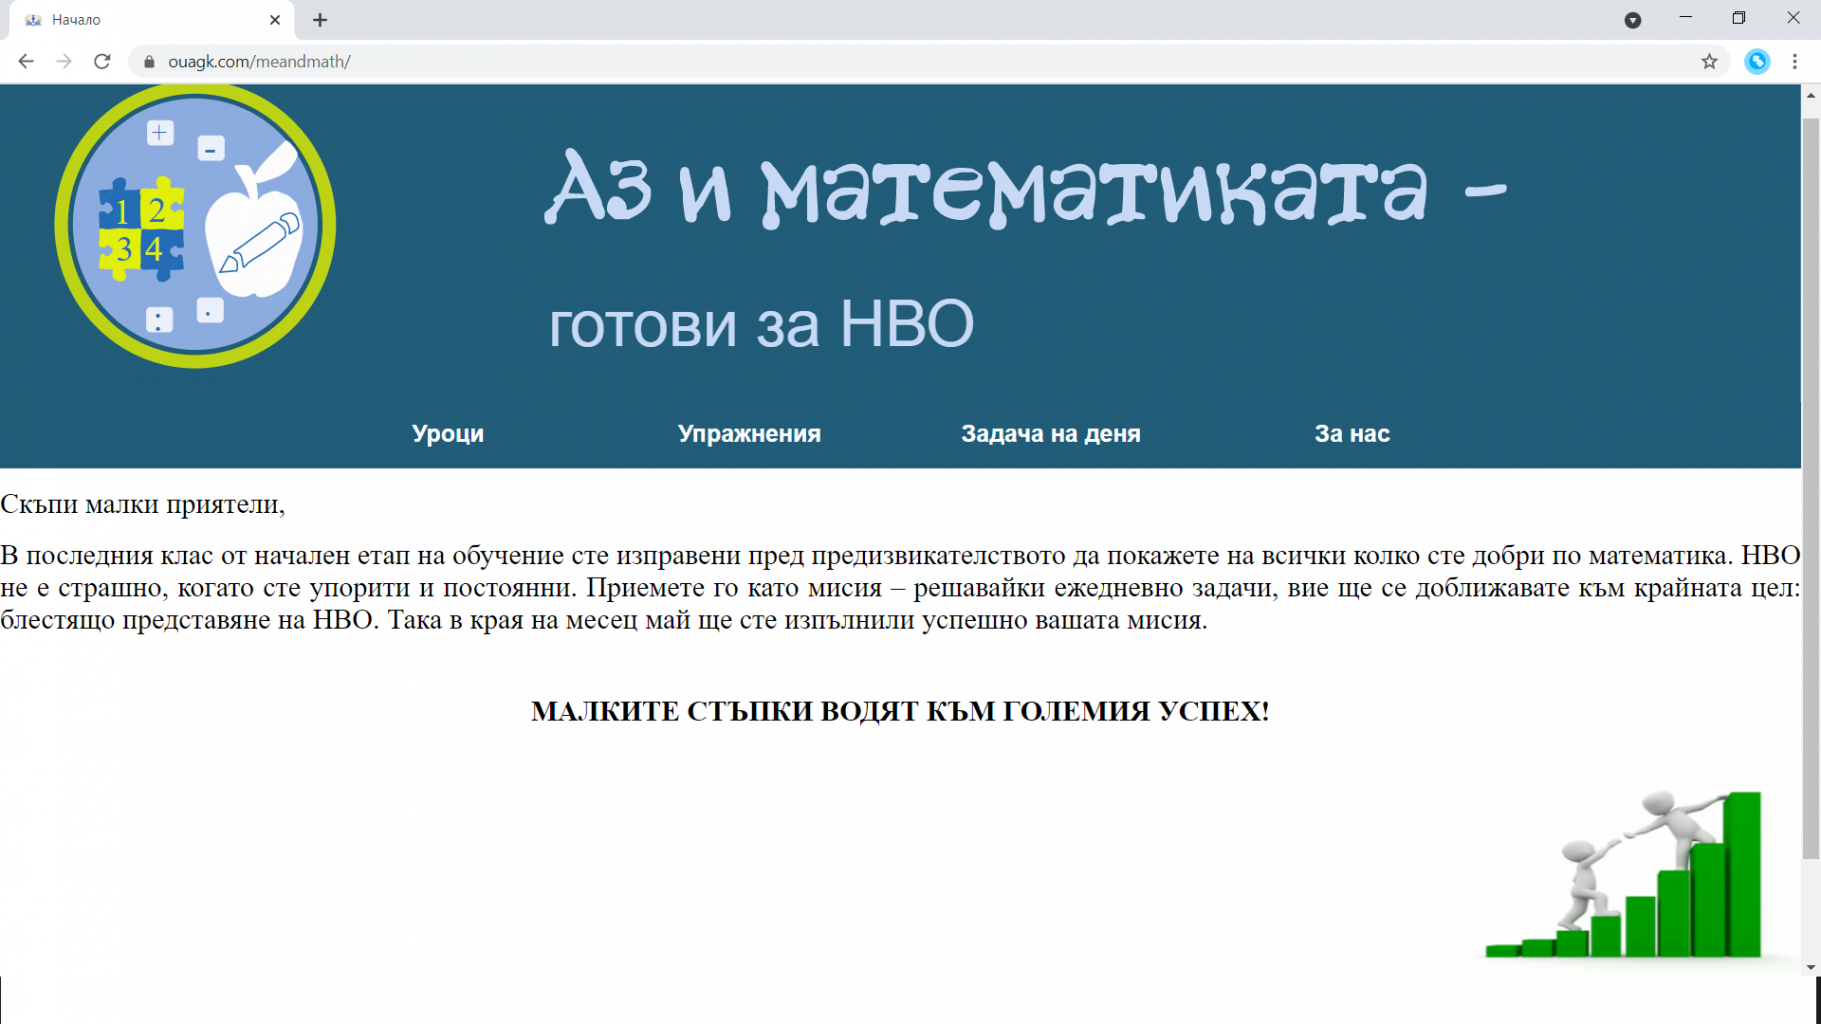Image resolution: width=1821 pixels, height=1024 pixels.
Task: Click the Аз и математиката heading
Action: point(1026,188)
